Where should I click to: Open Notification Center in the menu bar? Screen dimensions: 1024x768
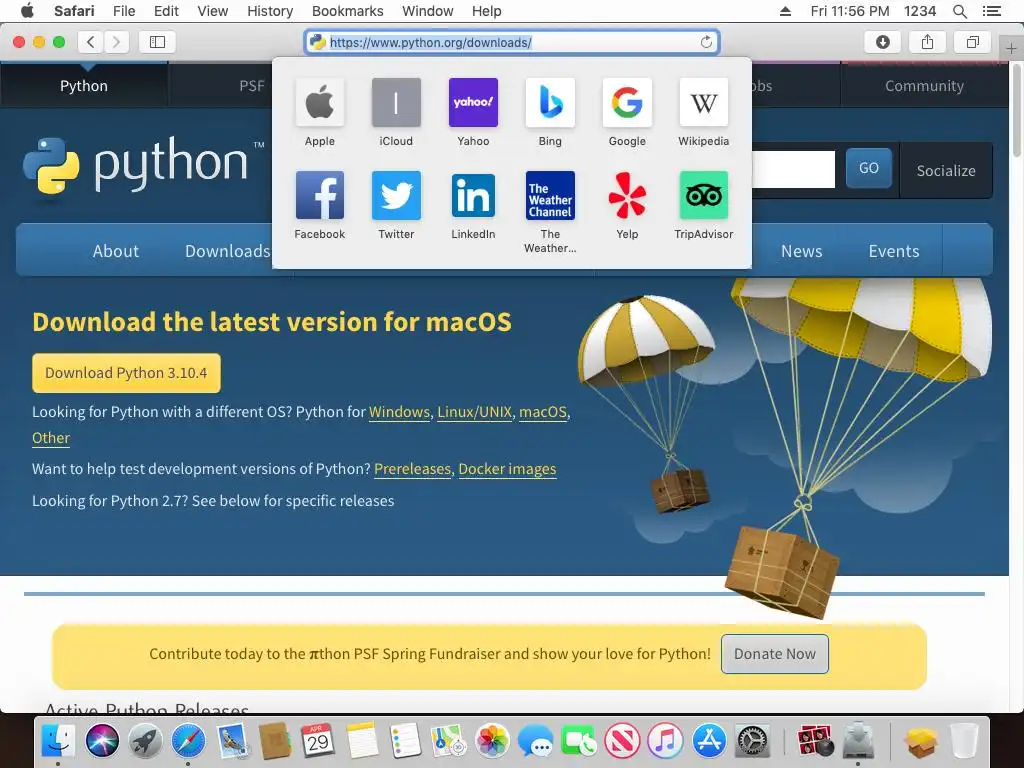tap(991, 11)
